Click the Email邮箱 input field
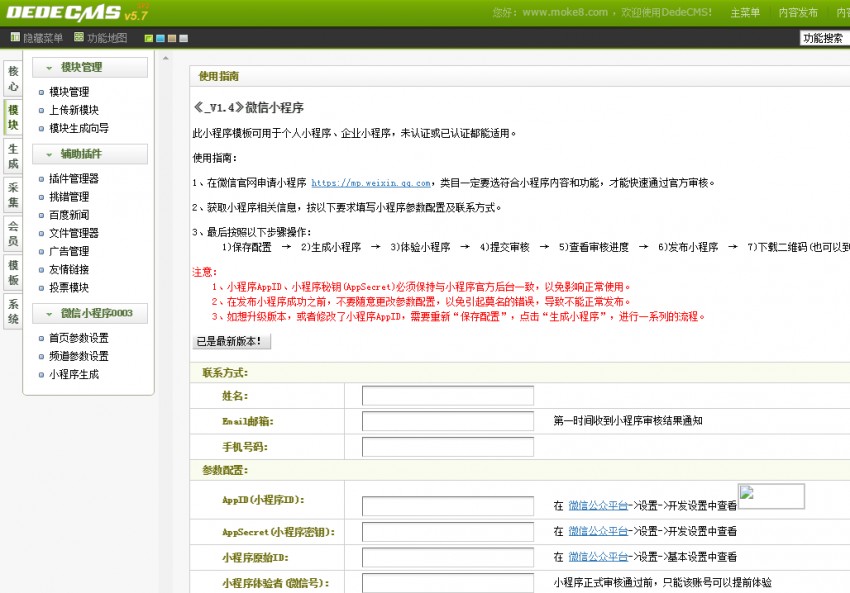Image resolution: width=850 pixels, height=593 pixels. (x=447, y=421)
